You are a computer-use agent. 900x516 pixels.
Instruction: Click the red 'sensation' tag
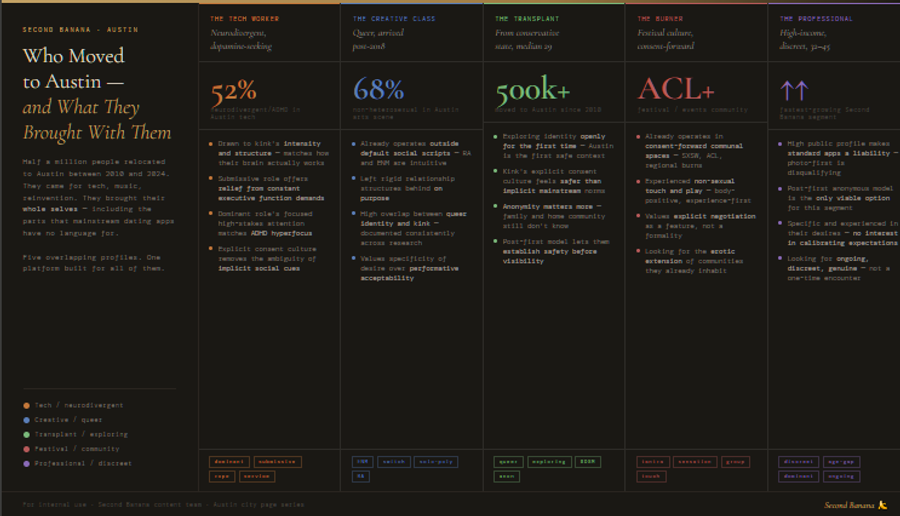point(695,461)
